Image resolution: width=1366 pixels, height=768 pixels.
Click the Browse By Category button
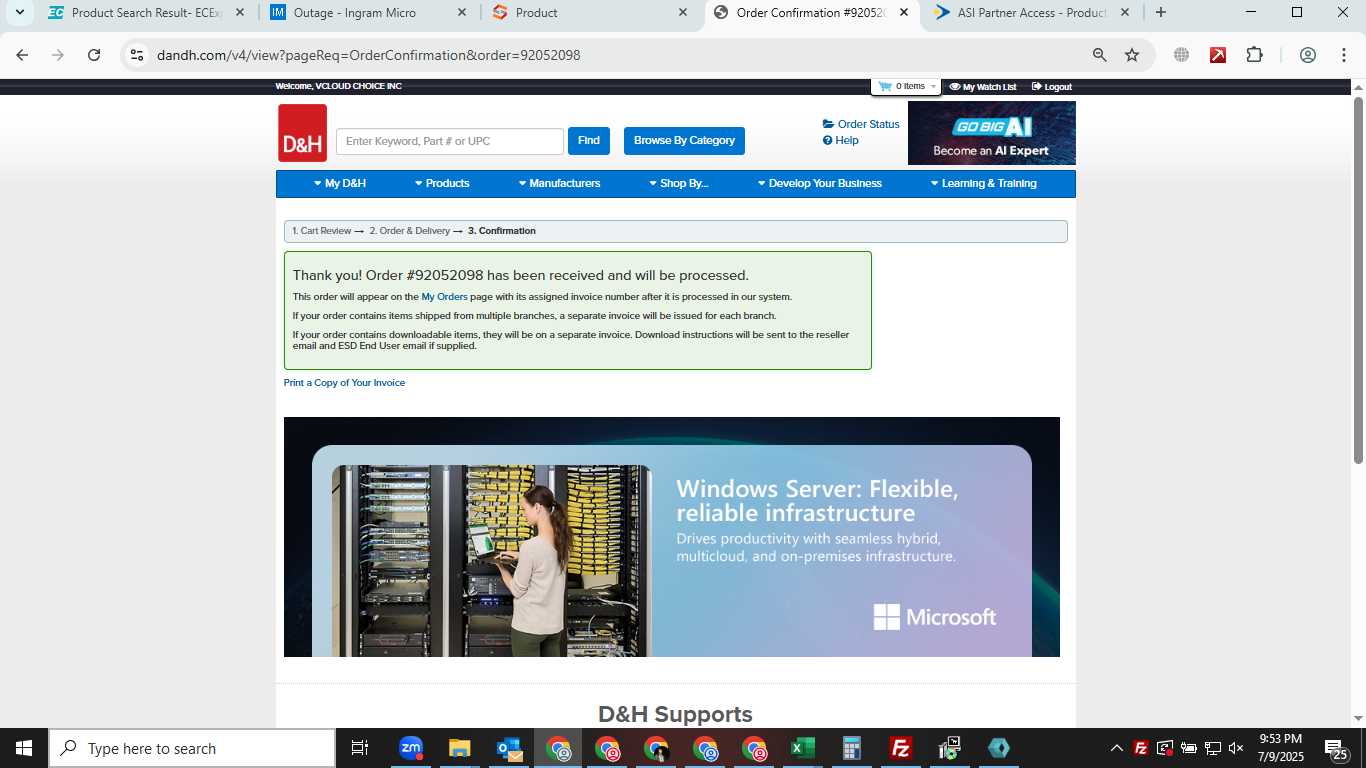point(684,141)
